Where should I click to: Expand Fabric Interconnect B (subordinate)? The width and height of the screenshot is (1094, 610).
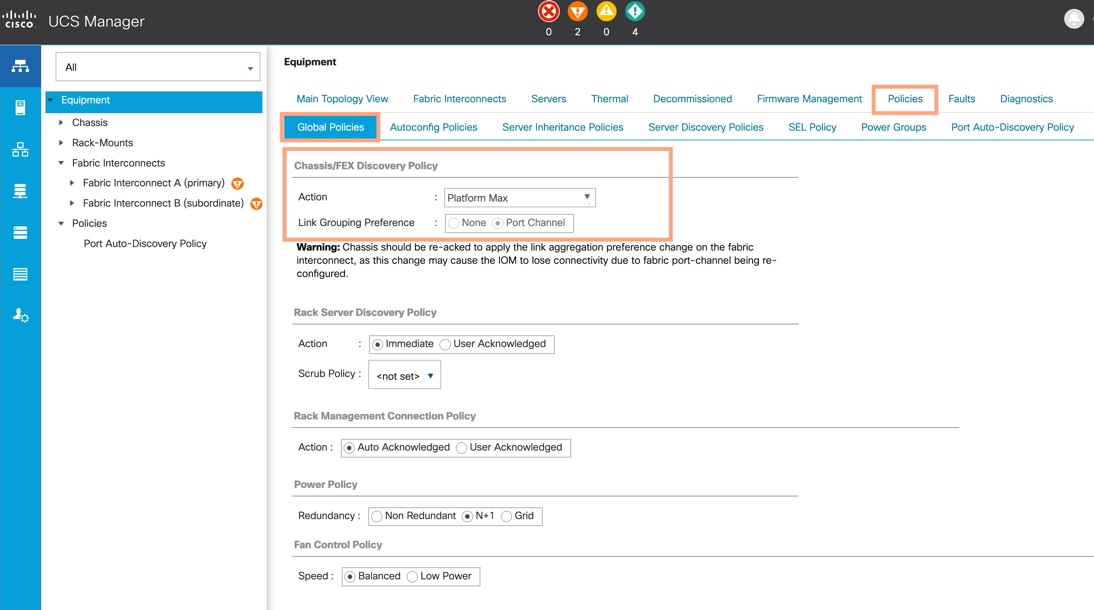[x=72, y=203]
